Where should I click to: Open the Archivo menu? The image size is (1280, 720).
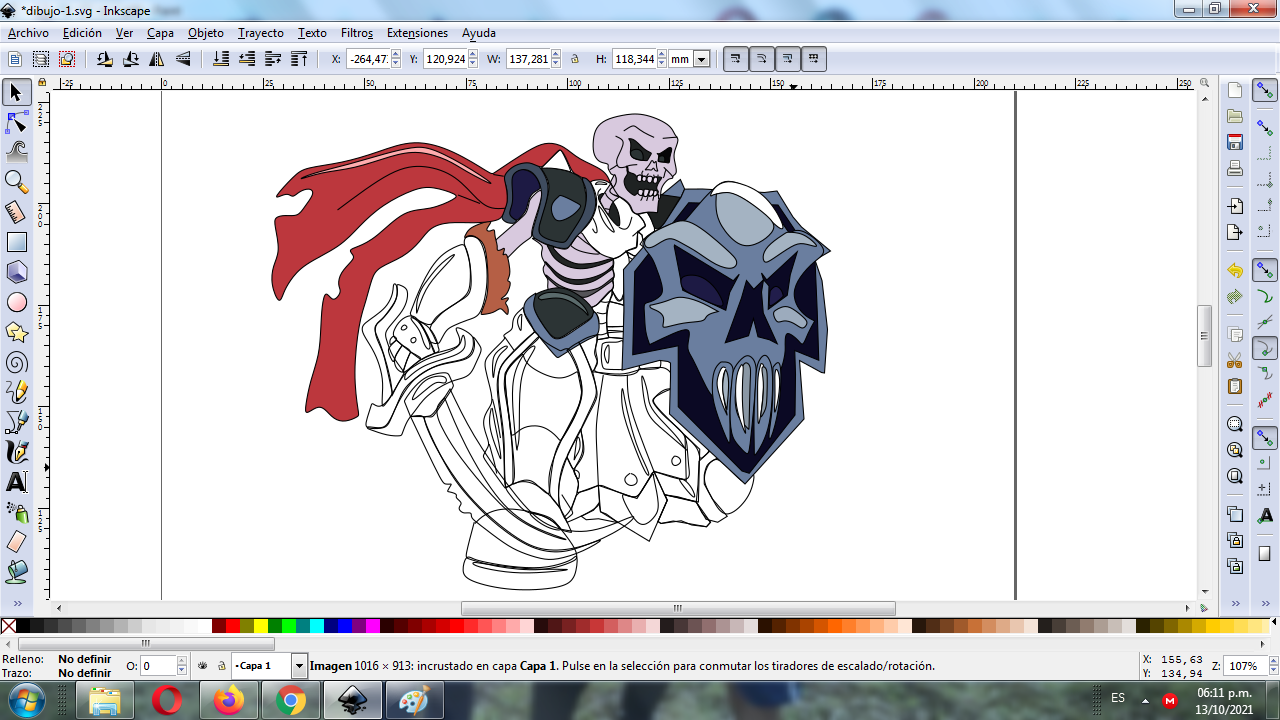28,33
